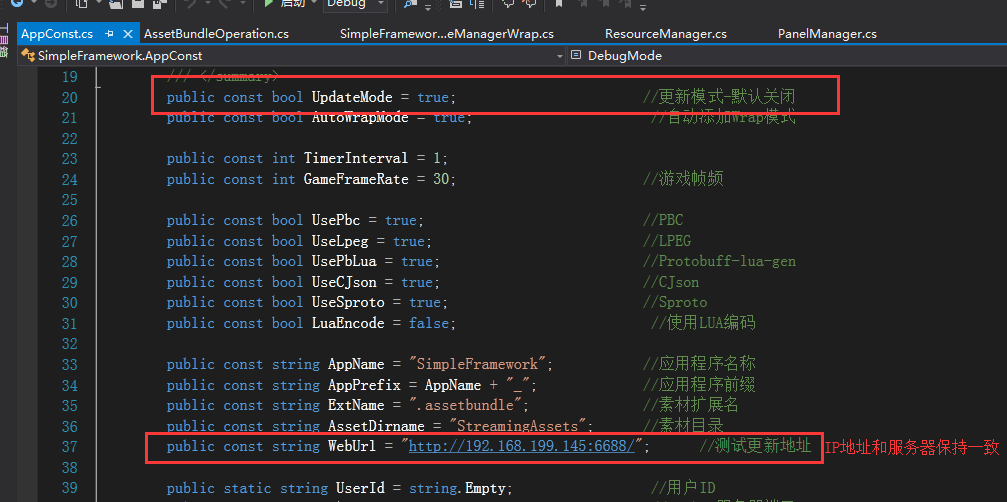Screen dimensions: 1007x502
Task: Click the //LPEG comment
Action: (x=667, y=241)
